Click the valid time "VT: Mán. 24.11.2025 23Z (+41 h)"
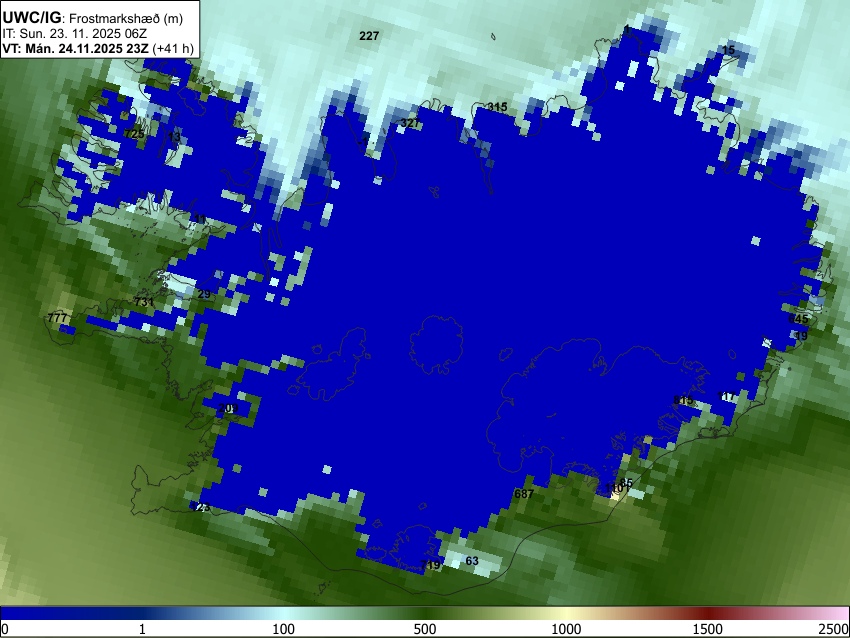 click(98, 48)
